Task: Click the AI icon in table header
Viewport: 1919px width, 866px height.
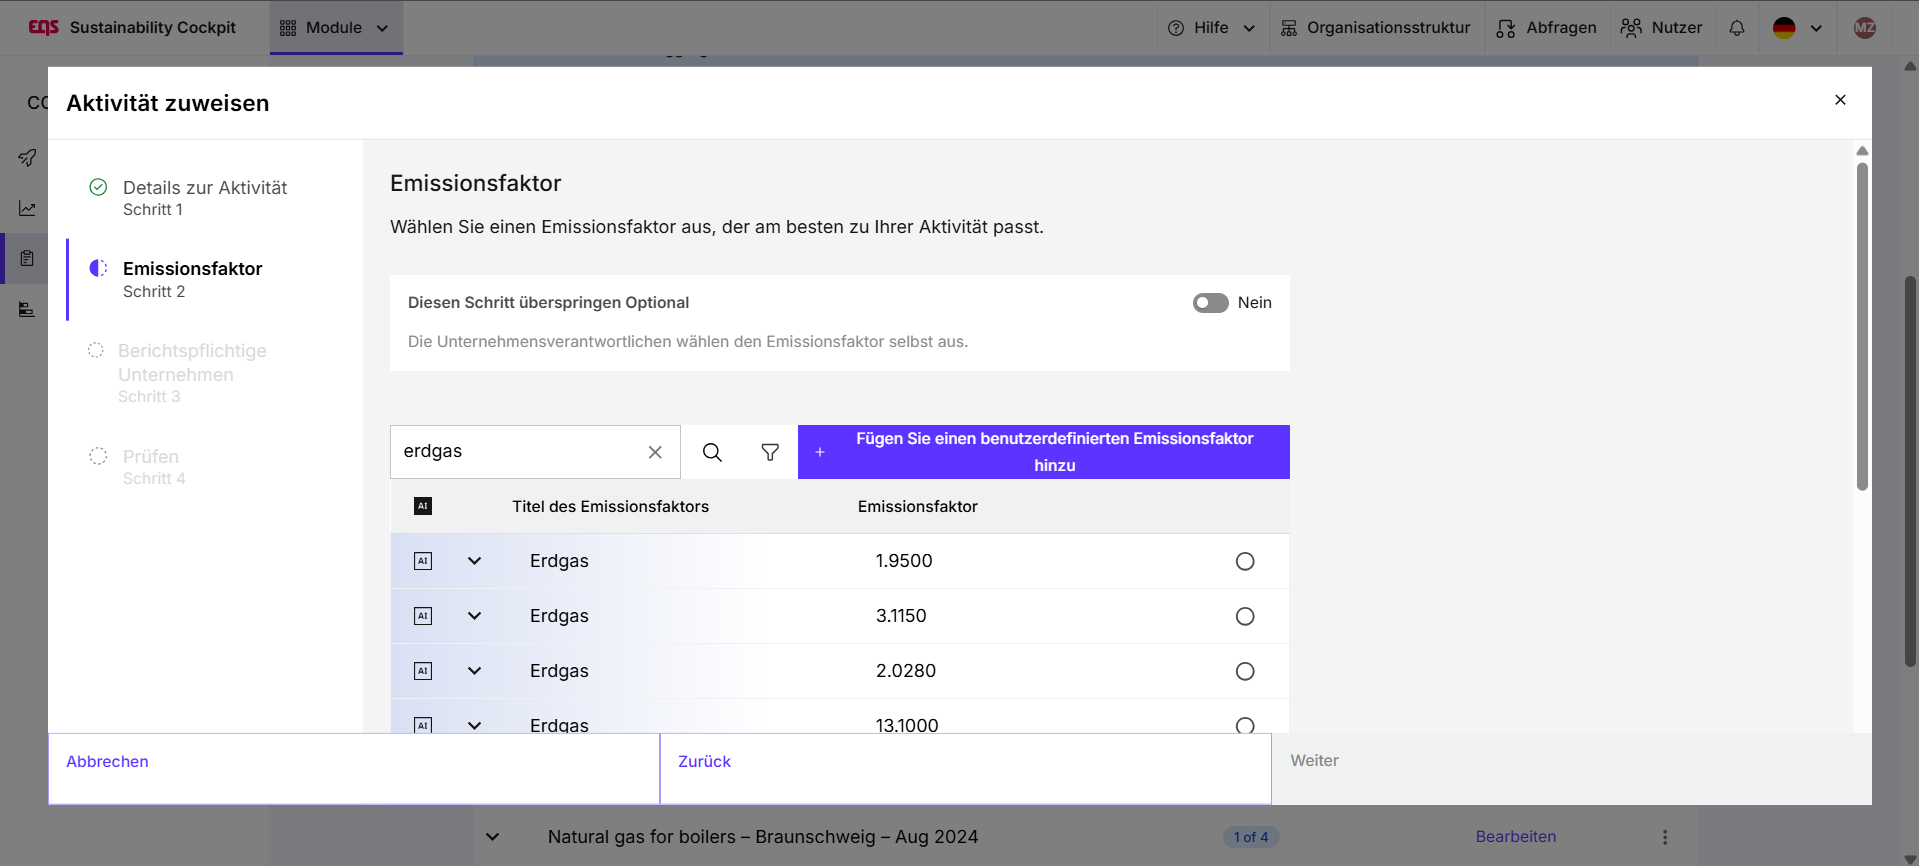Action: [x=423, y=506]
